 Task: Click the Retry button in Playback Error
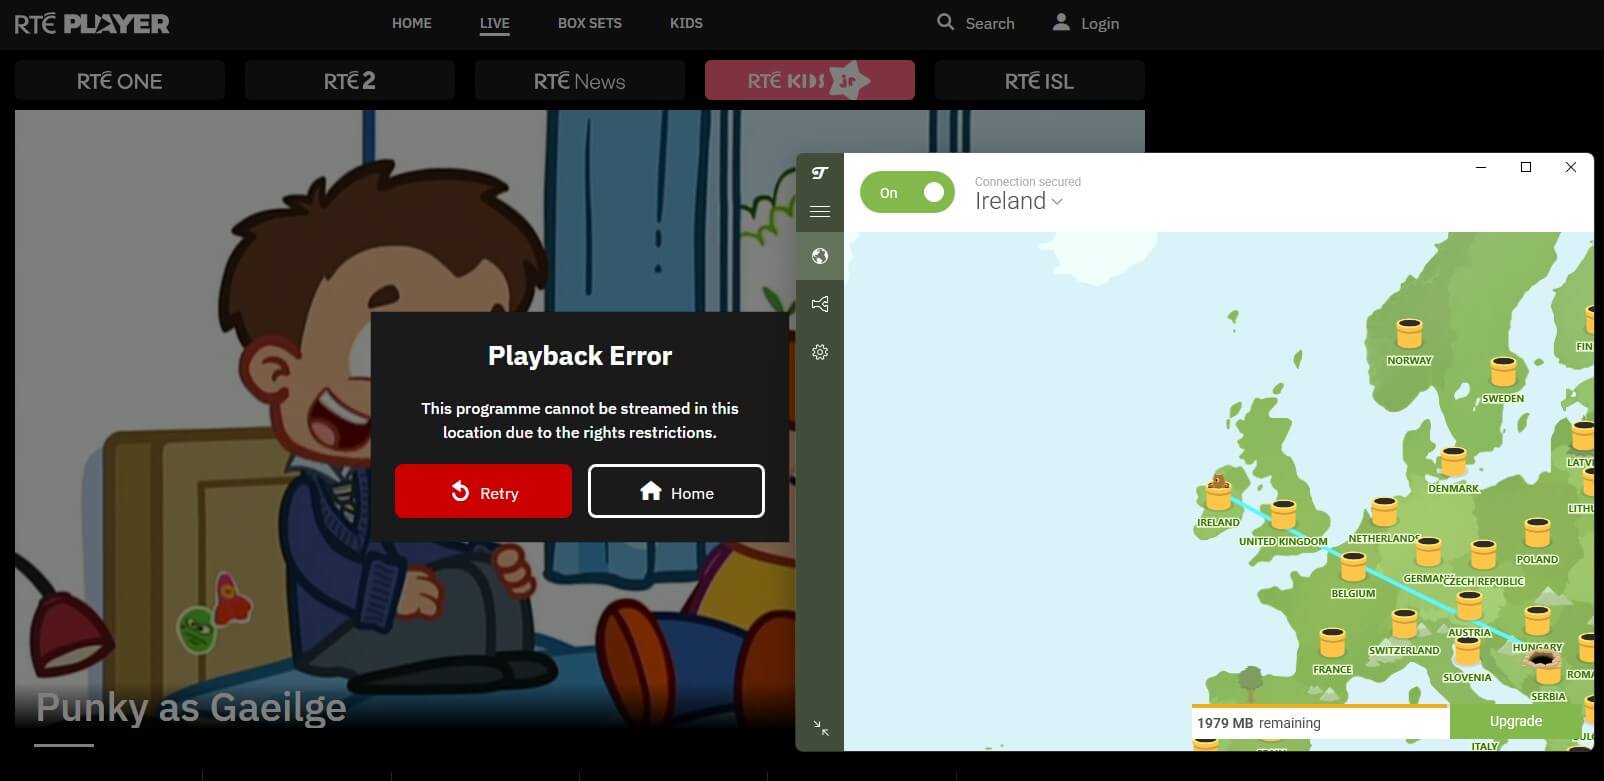click(483, 491)
